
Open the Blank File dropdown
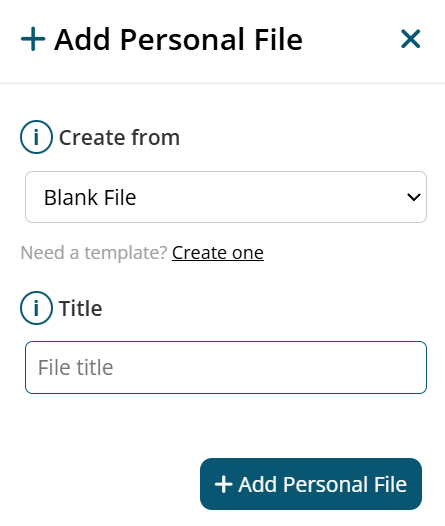pos(226,197)
